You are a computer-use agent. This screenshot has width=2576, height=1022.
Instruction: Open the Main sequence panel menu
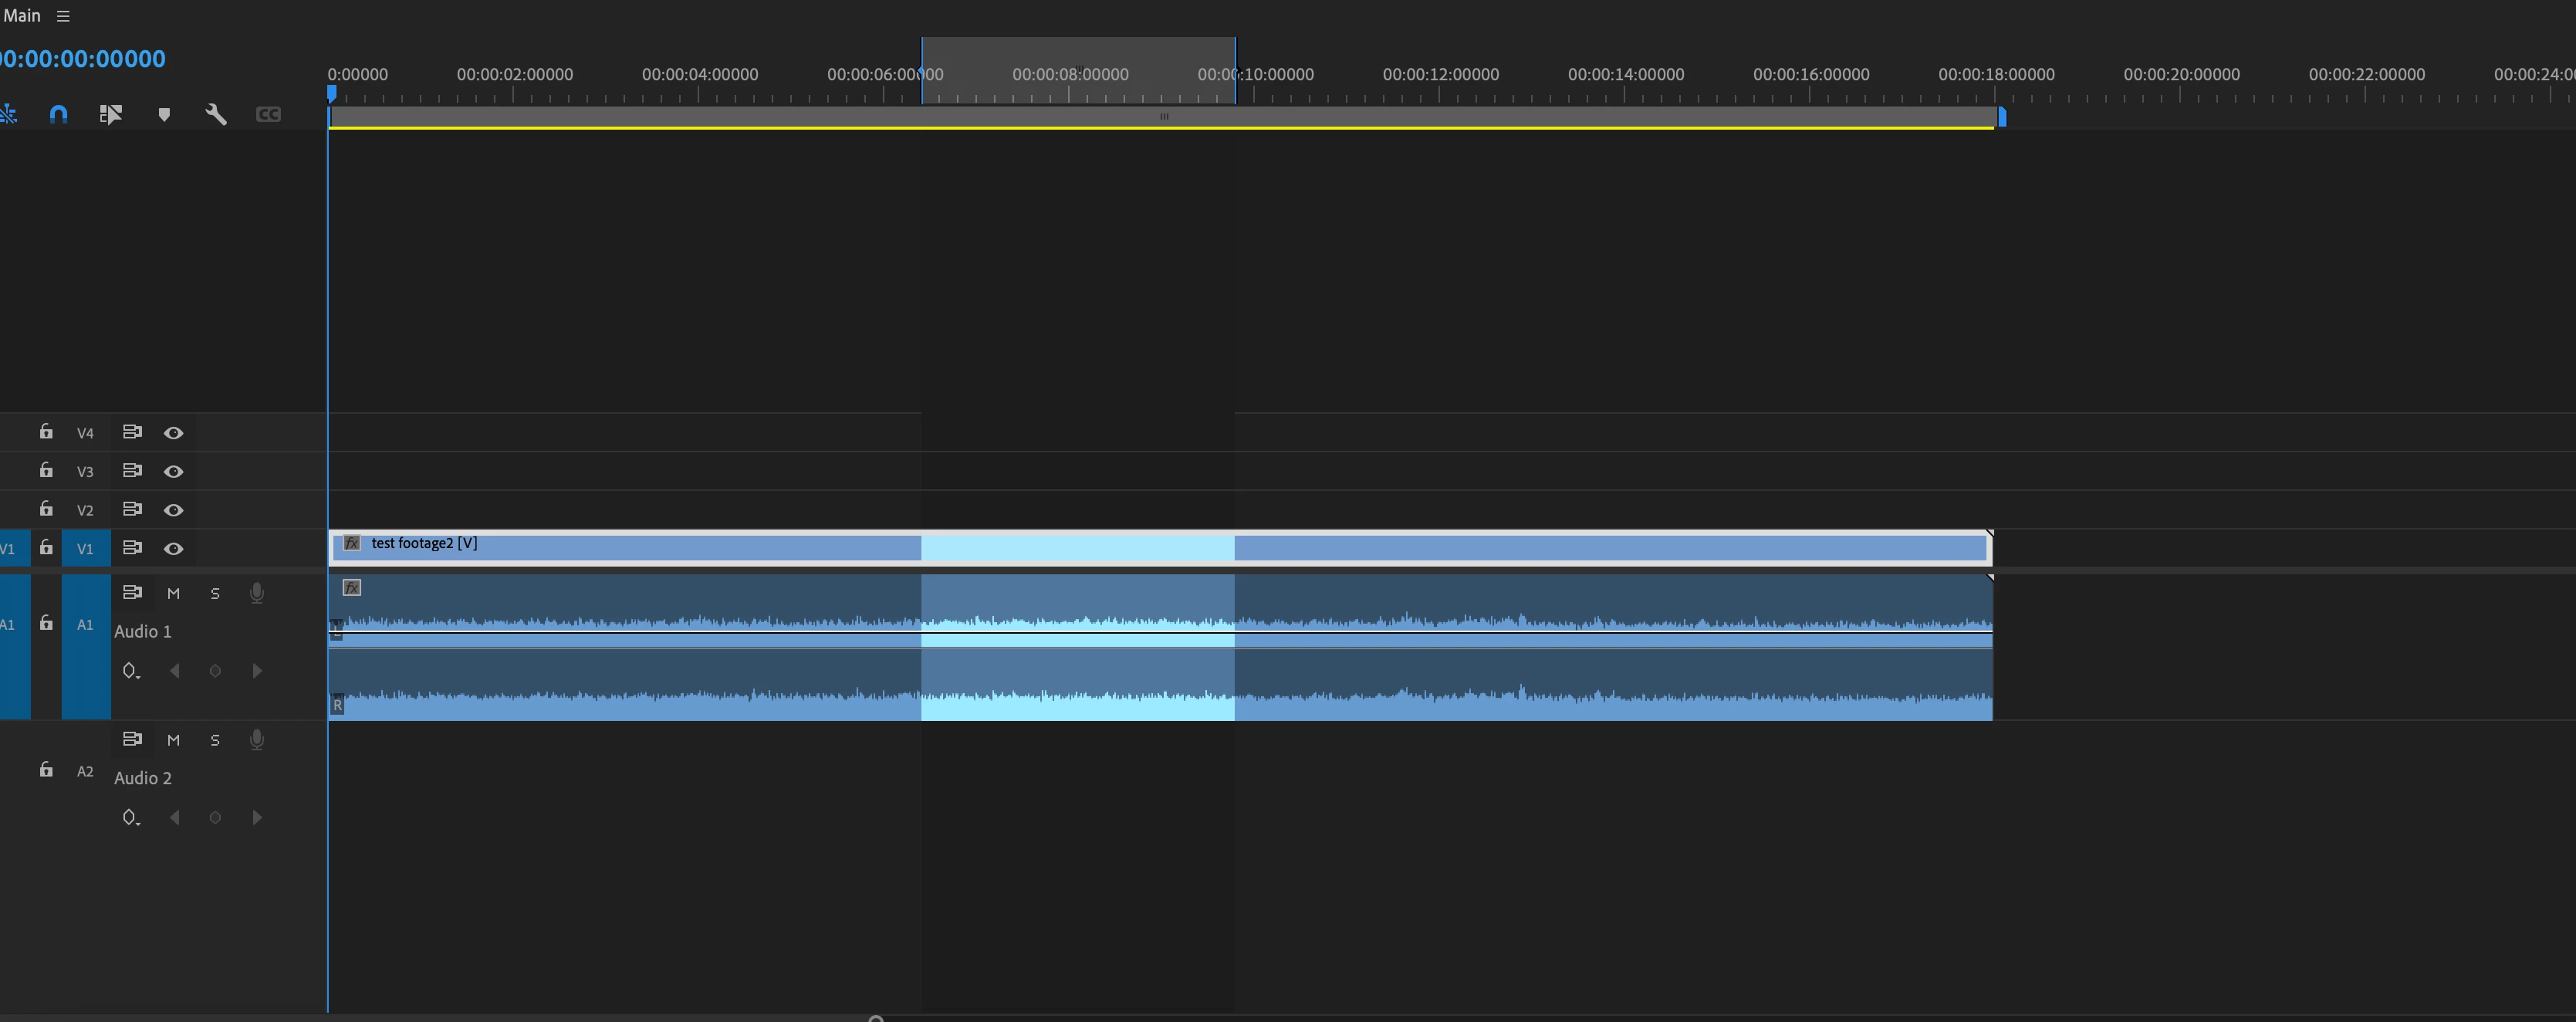click(63, 16)
